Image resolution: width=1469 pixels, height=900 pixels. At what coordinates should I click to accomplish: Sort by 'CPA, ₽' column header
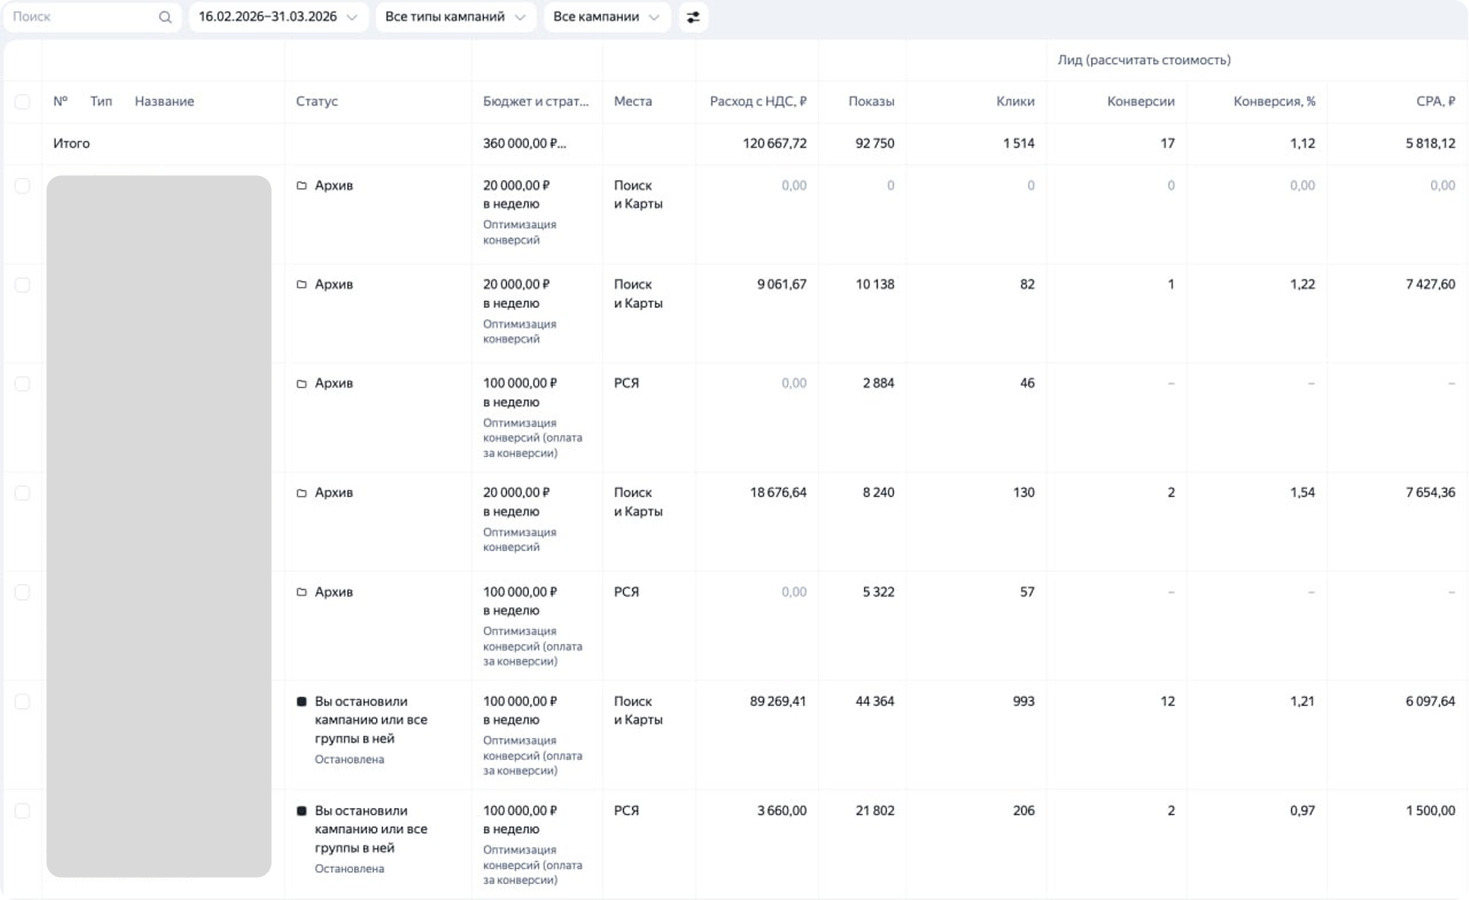(1435, 101)
